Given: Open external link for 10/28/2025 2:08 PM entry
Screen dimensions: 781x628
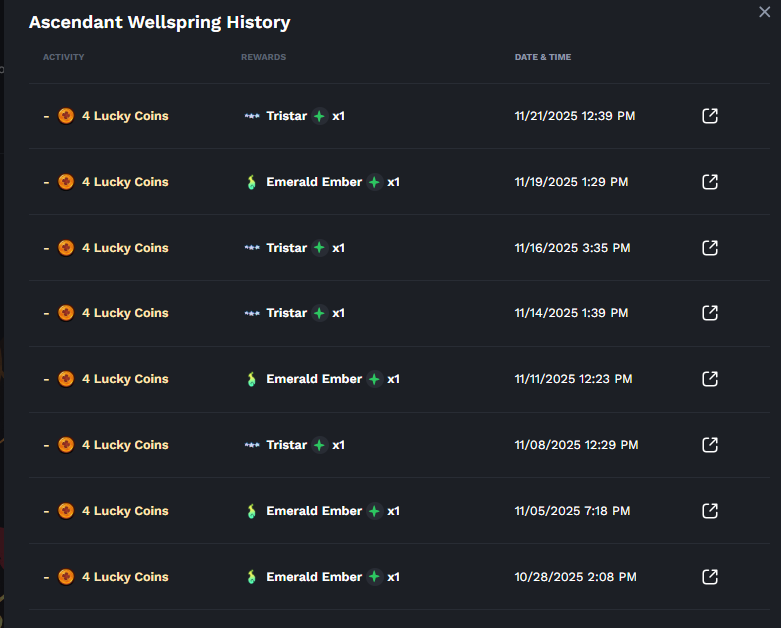Looking at the screenshot, I should point(710,577).
